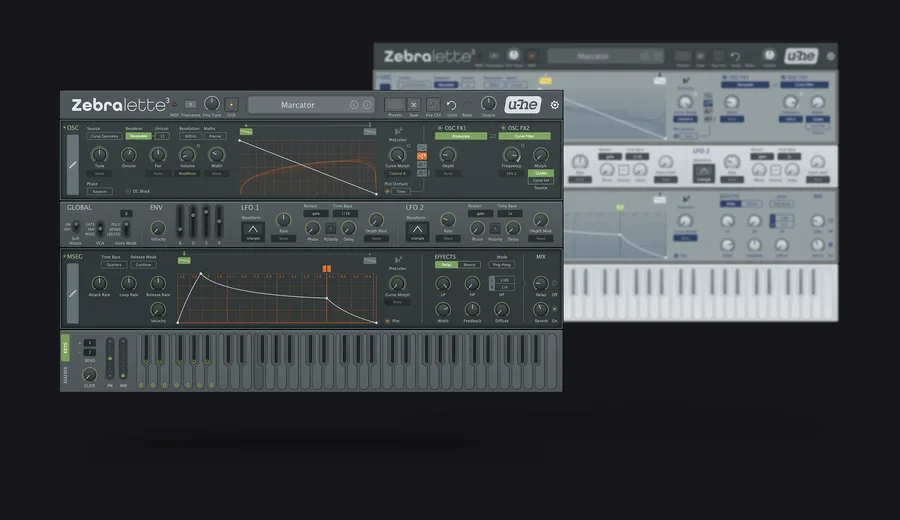
Task: Select the top curve slot icon
Action: tap(422, 148)
